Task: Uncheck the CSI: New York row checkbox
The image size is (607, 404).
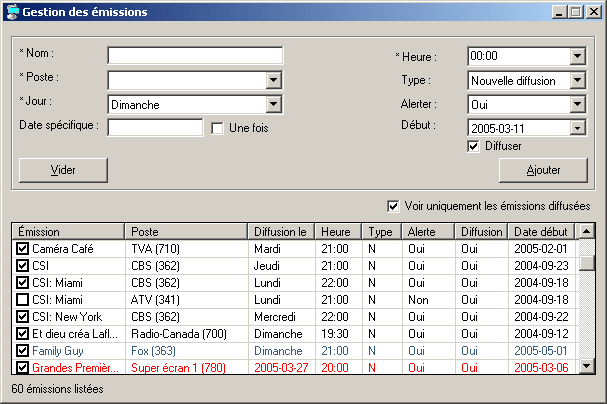Action: [22, 317]
